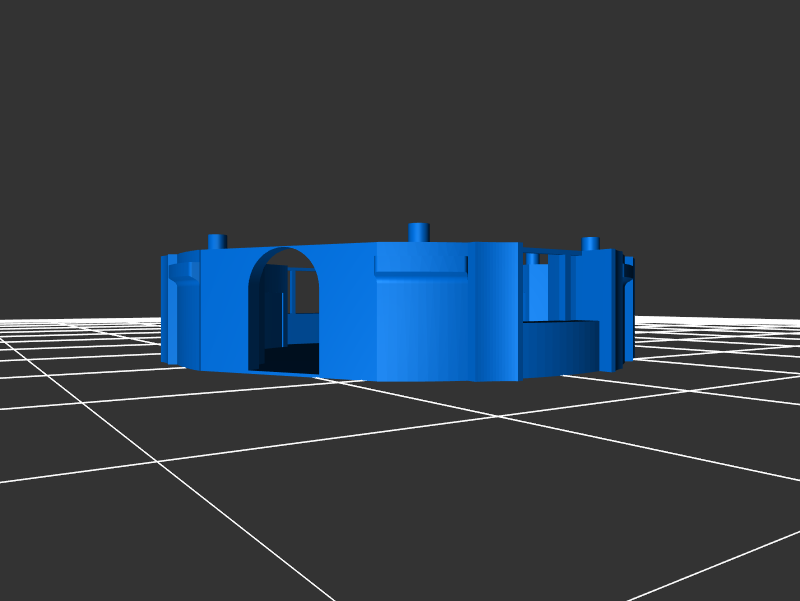The height and width of the screenshot is (601, 800).
Task: Click the small window visible through the archway
Action: 303,290
